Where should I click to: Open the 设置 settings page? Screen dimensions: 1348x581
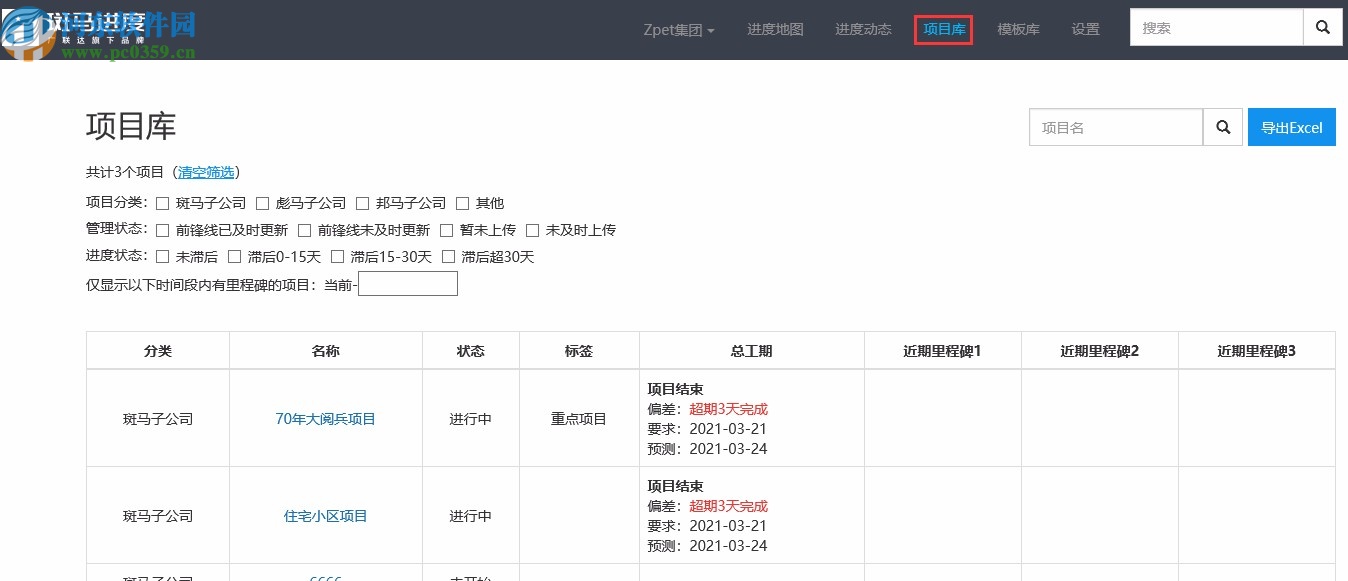[x=1085, y=29]
